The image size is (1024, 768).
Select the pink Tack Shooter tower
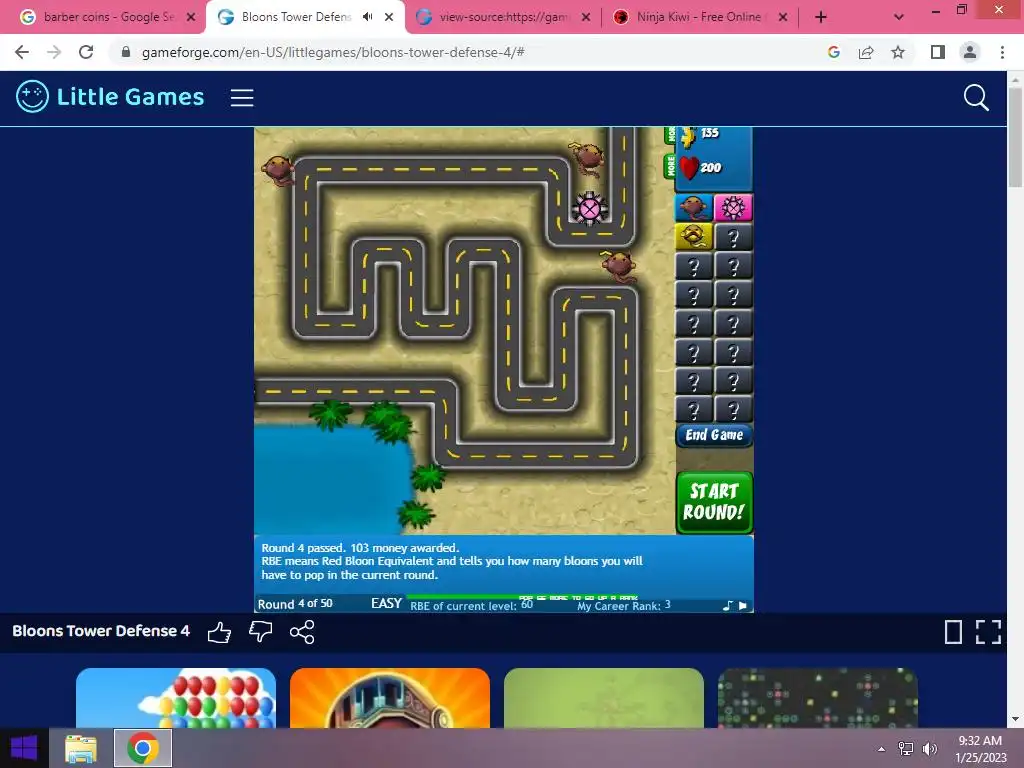[733, 208]
